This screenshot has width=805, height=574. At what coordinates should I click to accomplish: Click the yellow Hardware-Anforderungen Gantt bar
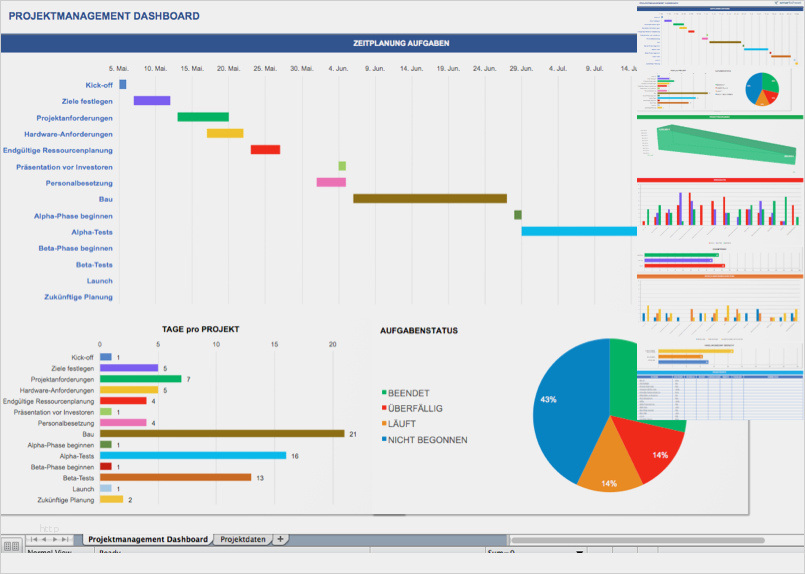click(x=225, y=133)
